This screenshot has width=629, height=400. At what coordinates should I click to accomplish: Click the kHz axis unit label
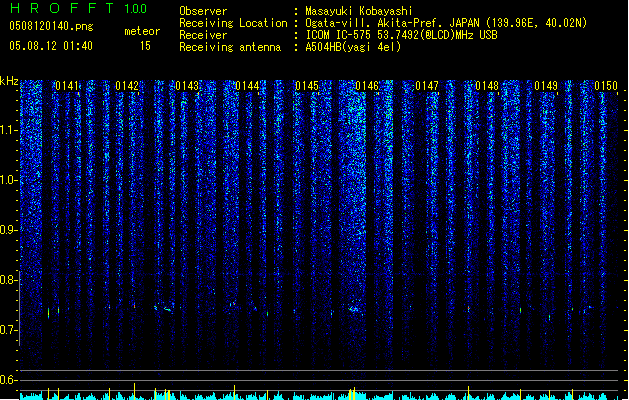pyautogui.click(x=9, y=81)
